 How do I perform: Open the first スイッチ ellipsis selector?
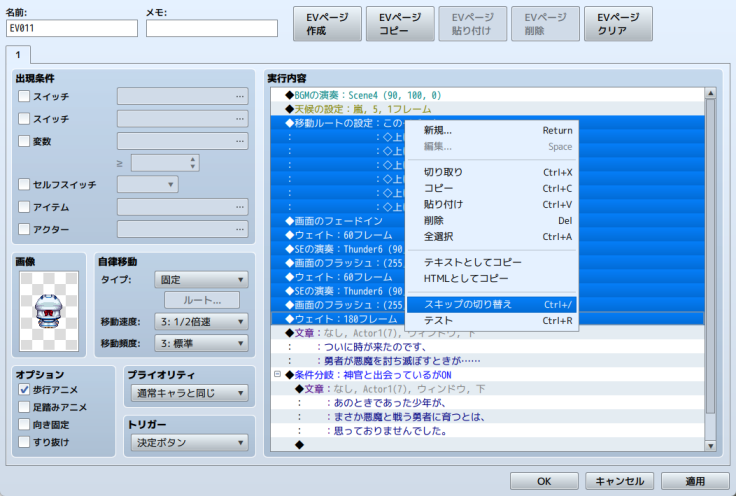pyautogui.click(x=240, y=97)
